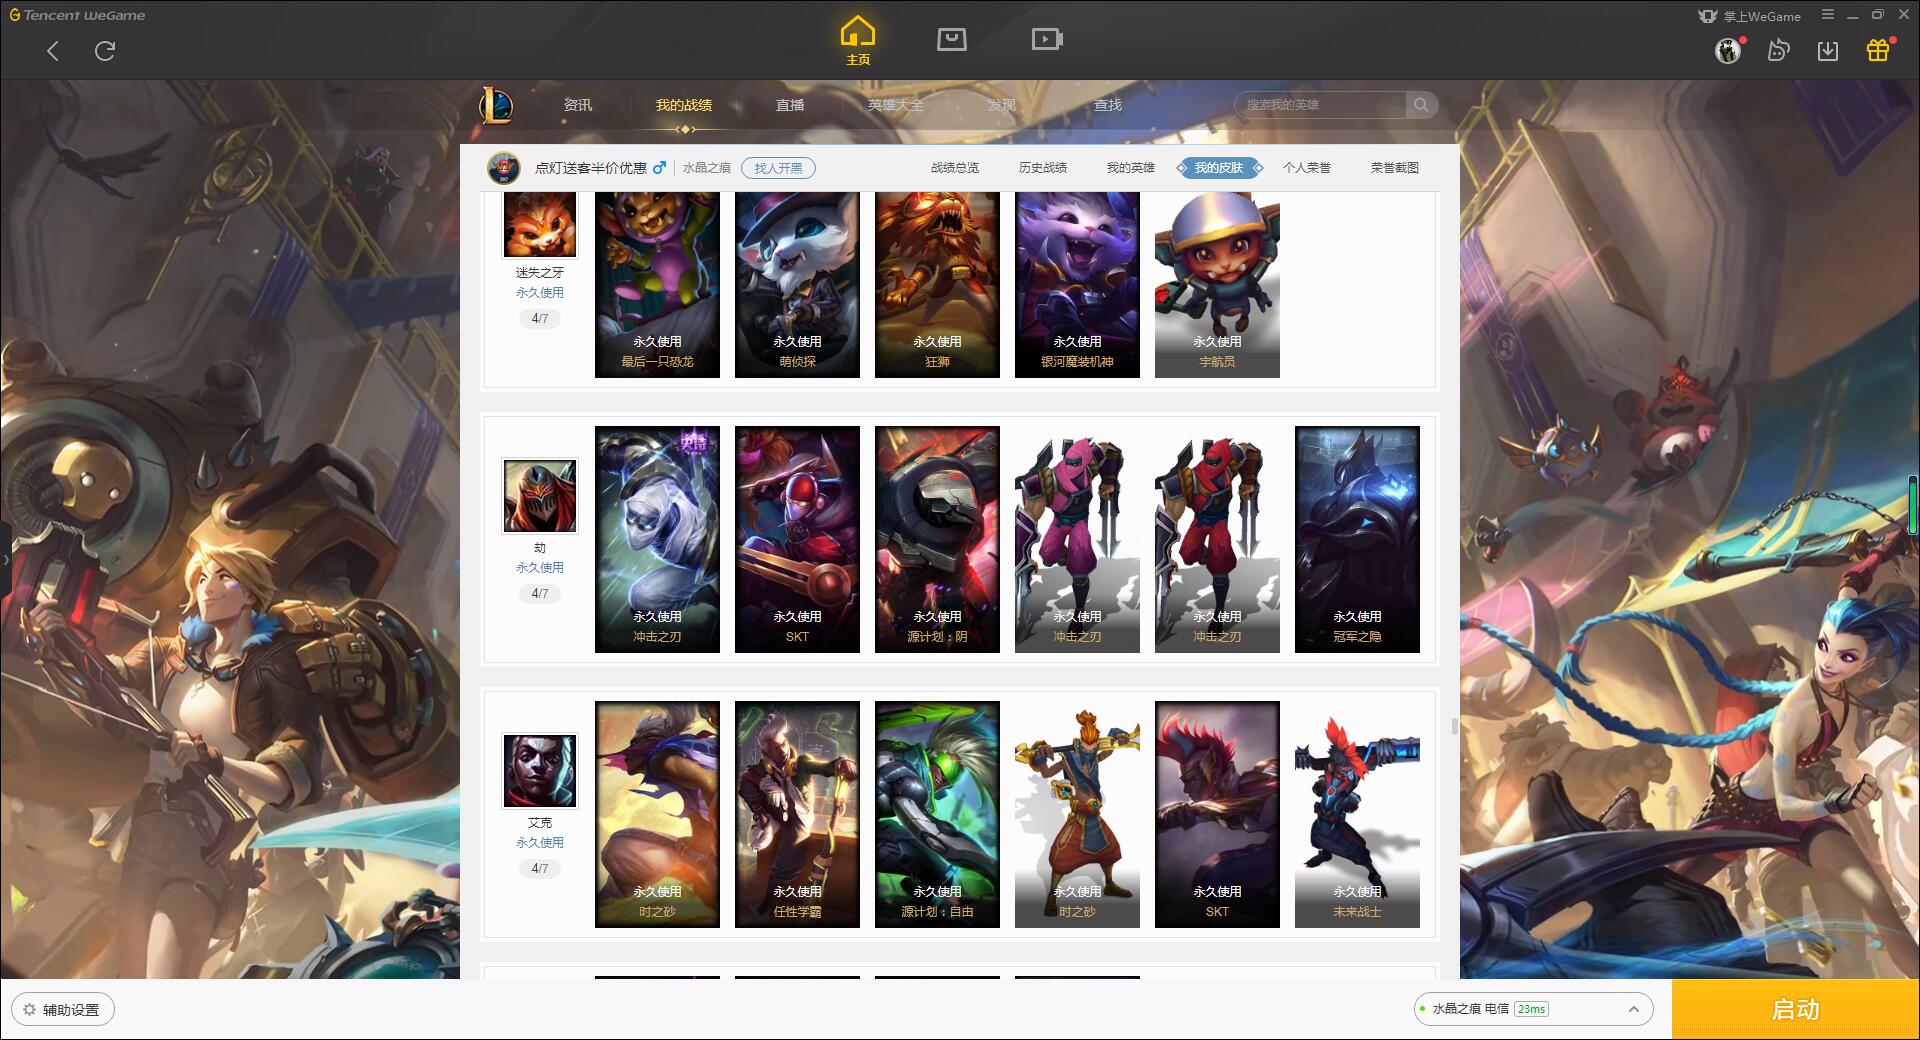Select 银河魔装机神 Gnar skin thumbnail
Viewport: 1920px width, 1040px height.
tap(1077, 285)
